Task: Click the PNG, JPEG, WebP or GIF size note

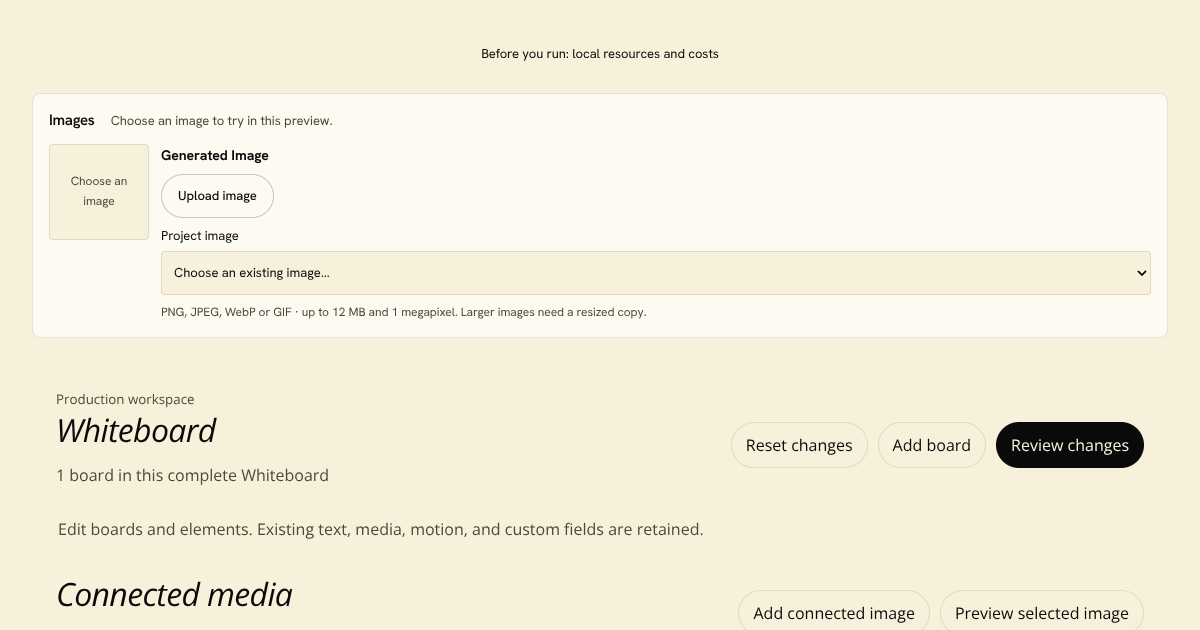Action: 404,312
